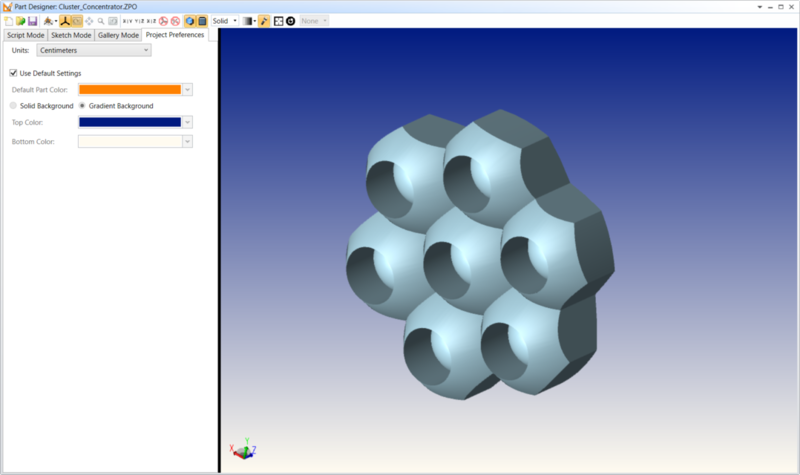800x475 pixels.
Task: Click the dark blue Top Color swatch
Action: tap(130, 122)
